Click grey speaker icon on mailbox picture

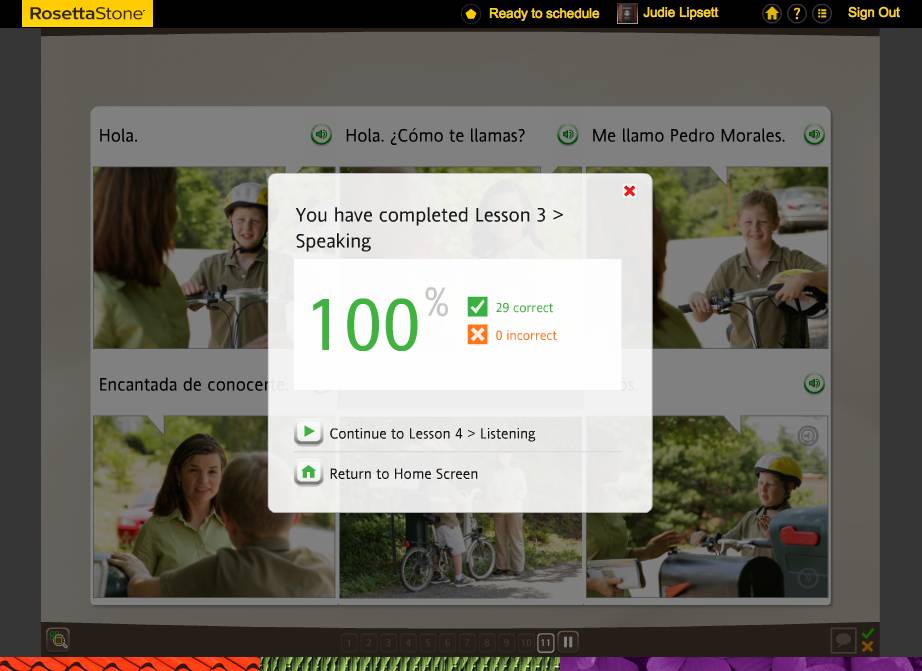pyautogui.click(x=808, y=436)
